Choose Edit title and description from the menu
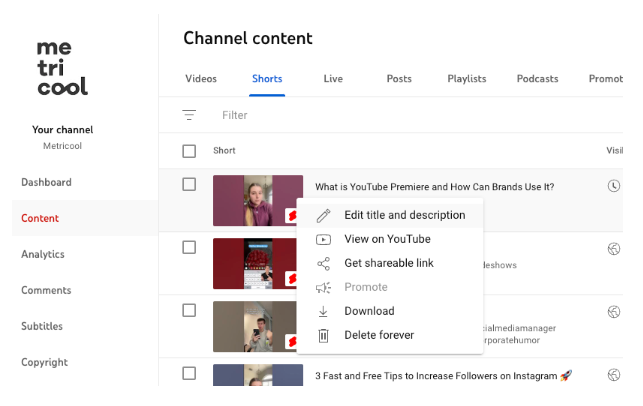 [x=390, y=215]
